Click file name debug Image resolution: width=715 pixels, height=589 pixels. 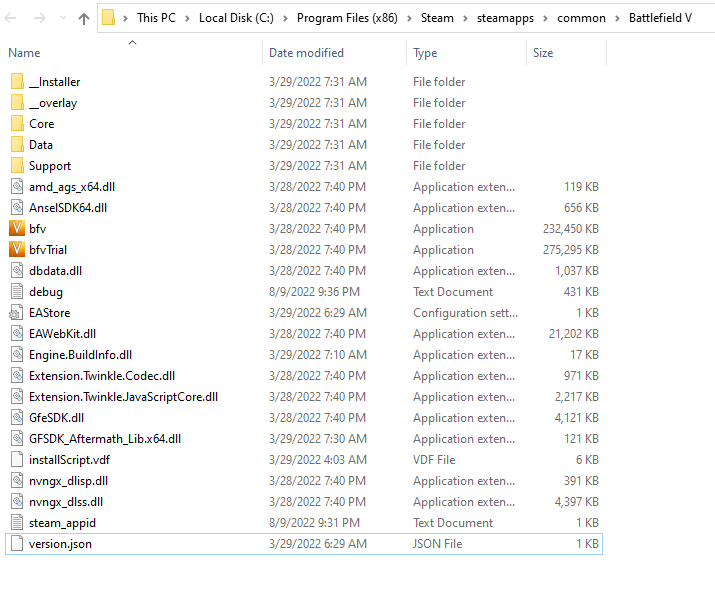tap(46, 292)
